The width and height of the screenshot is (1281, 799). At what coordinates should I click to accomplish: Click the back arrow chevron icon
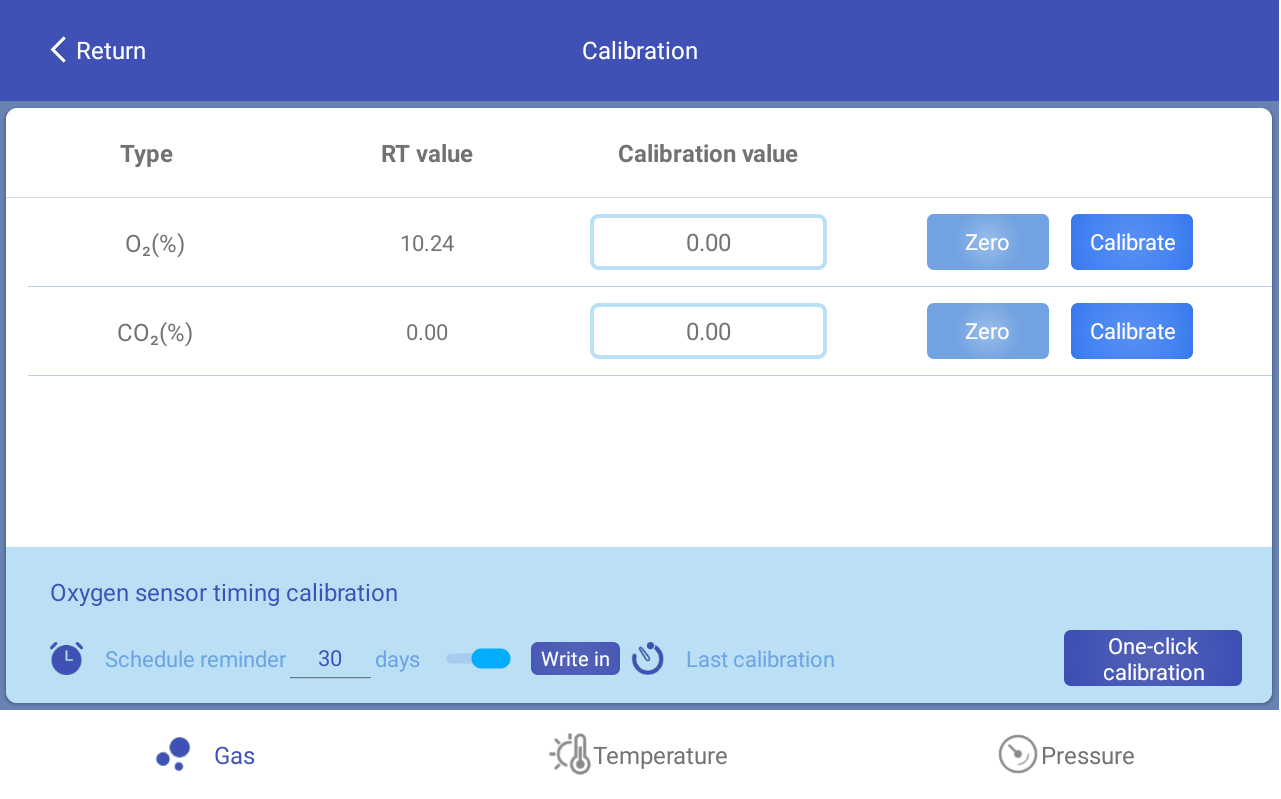(58, 50)
